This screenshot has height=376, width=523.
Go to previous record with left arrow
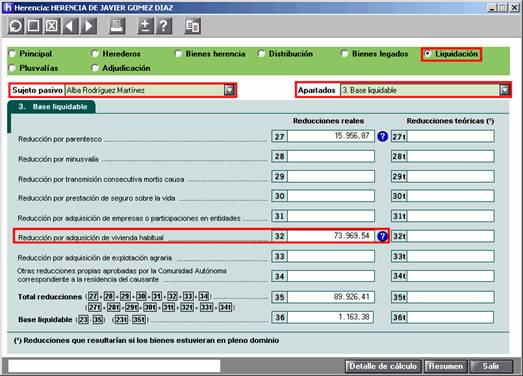(70, 26)
